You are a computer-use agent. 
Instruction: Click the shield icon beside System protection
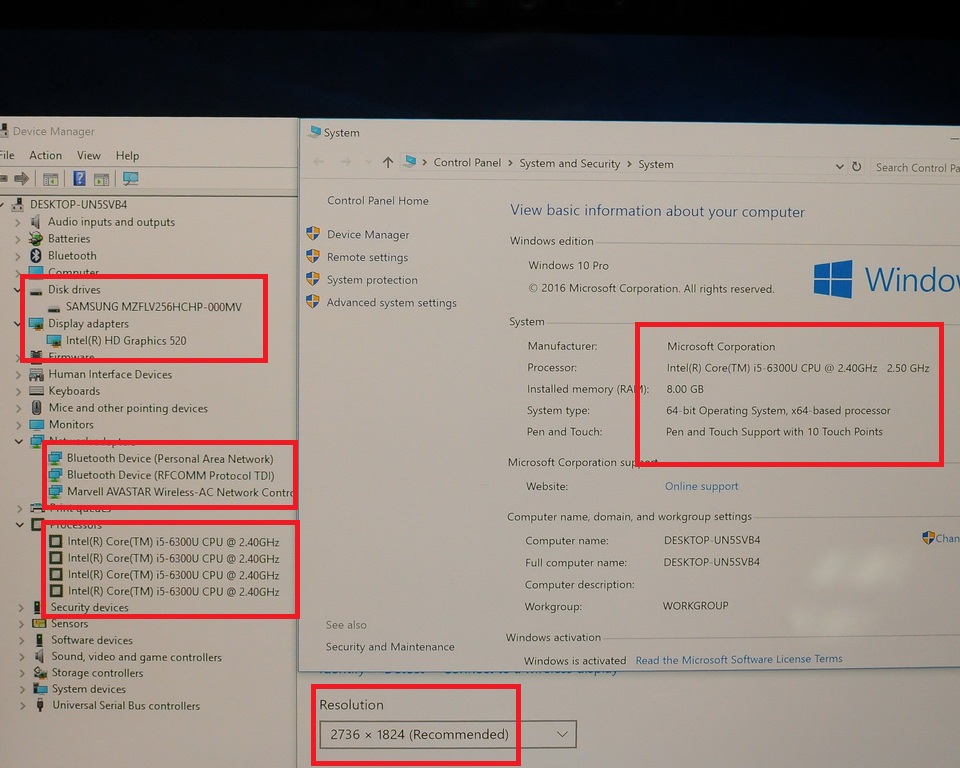coord(313,279)
